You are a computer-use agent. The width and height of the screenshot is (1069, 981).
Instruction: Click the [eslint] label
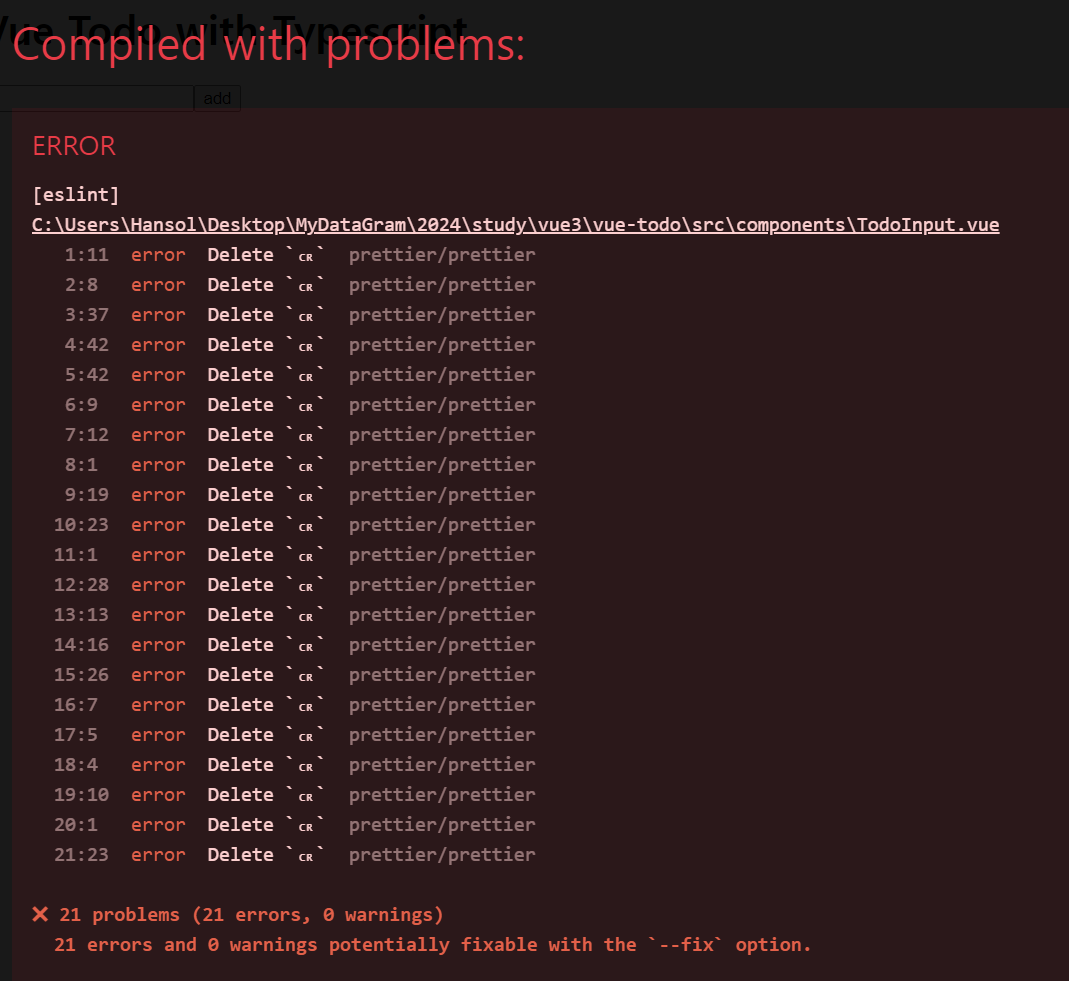[x=76, y=195]
